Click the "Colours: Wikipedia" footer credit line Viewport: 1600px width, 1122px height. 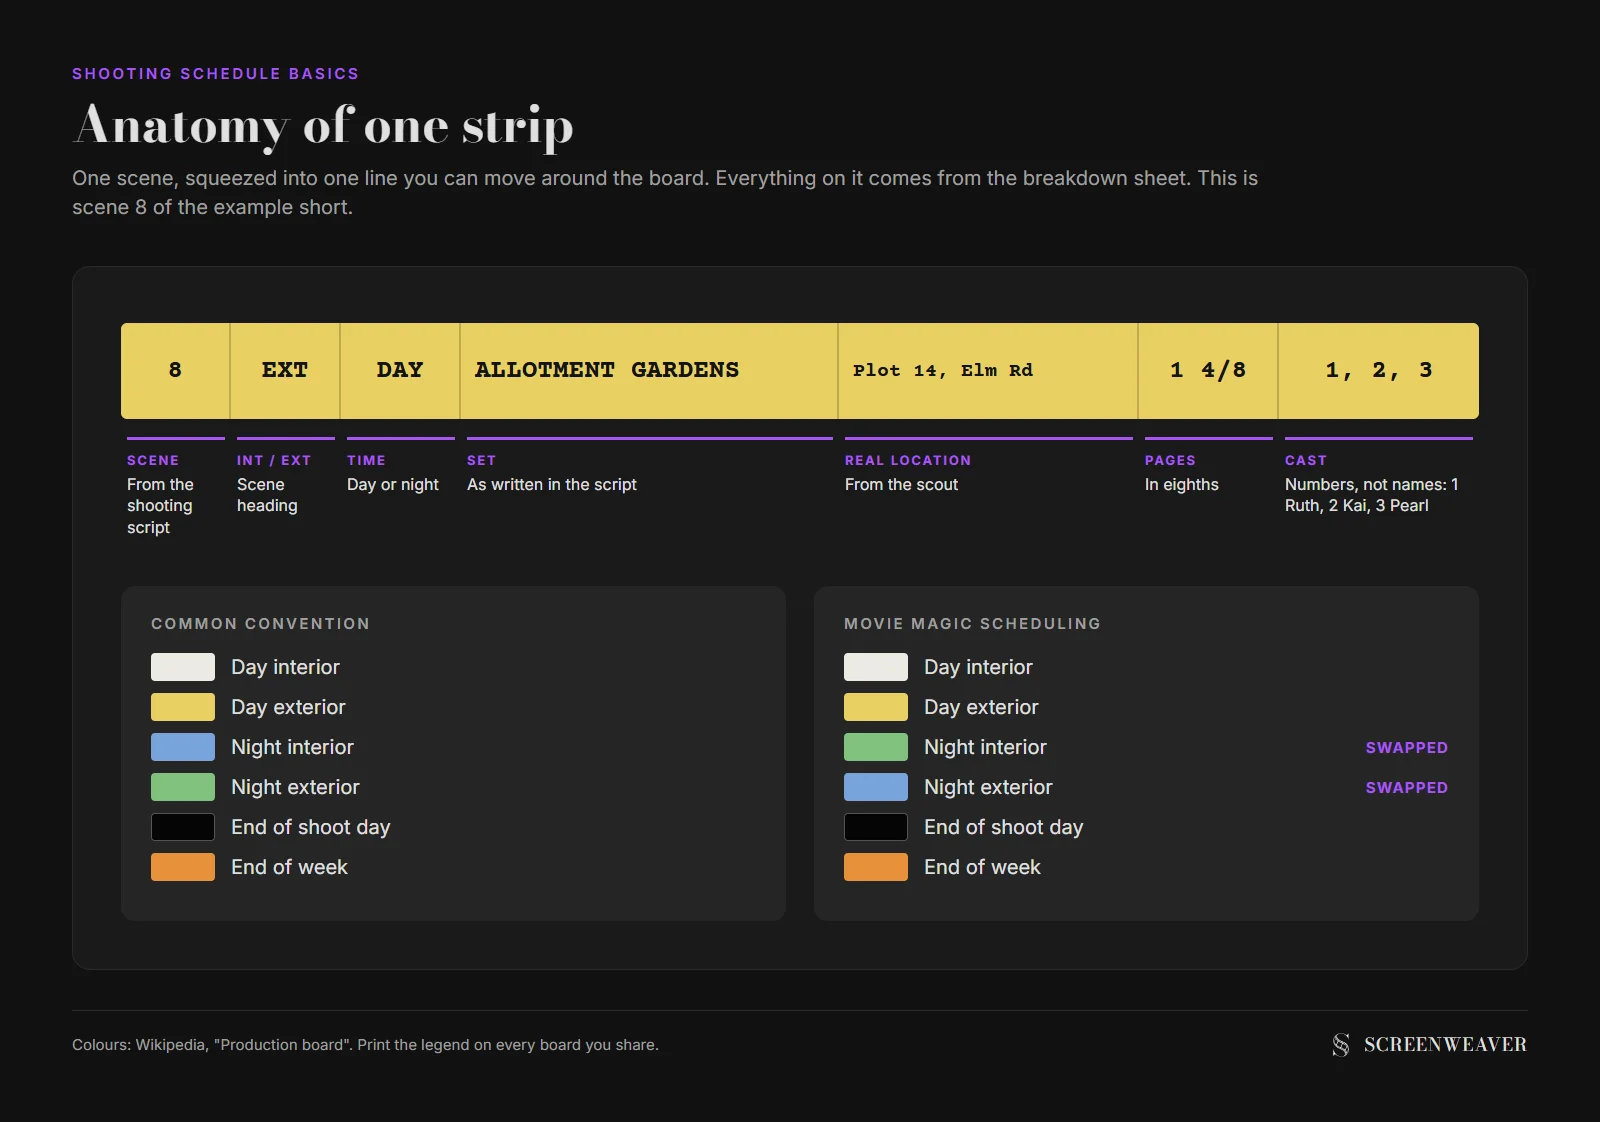point(365,1045)
